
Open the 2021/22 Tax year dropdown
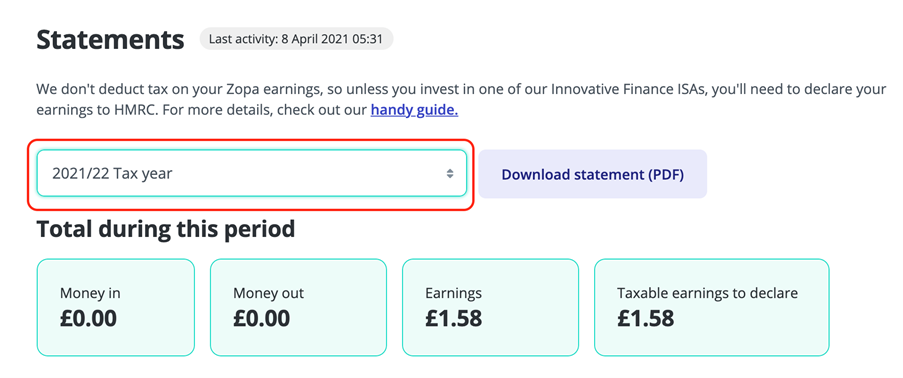(x=252, y=173)
